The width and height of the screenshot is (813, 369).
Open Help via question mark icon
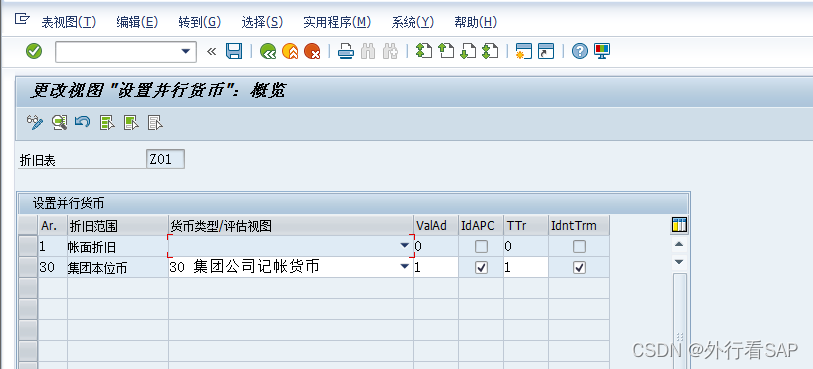click(580, 51)
